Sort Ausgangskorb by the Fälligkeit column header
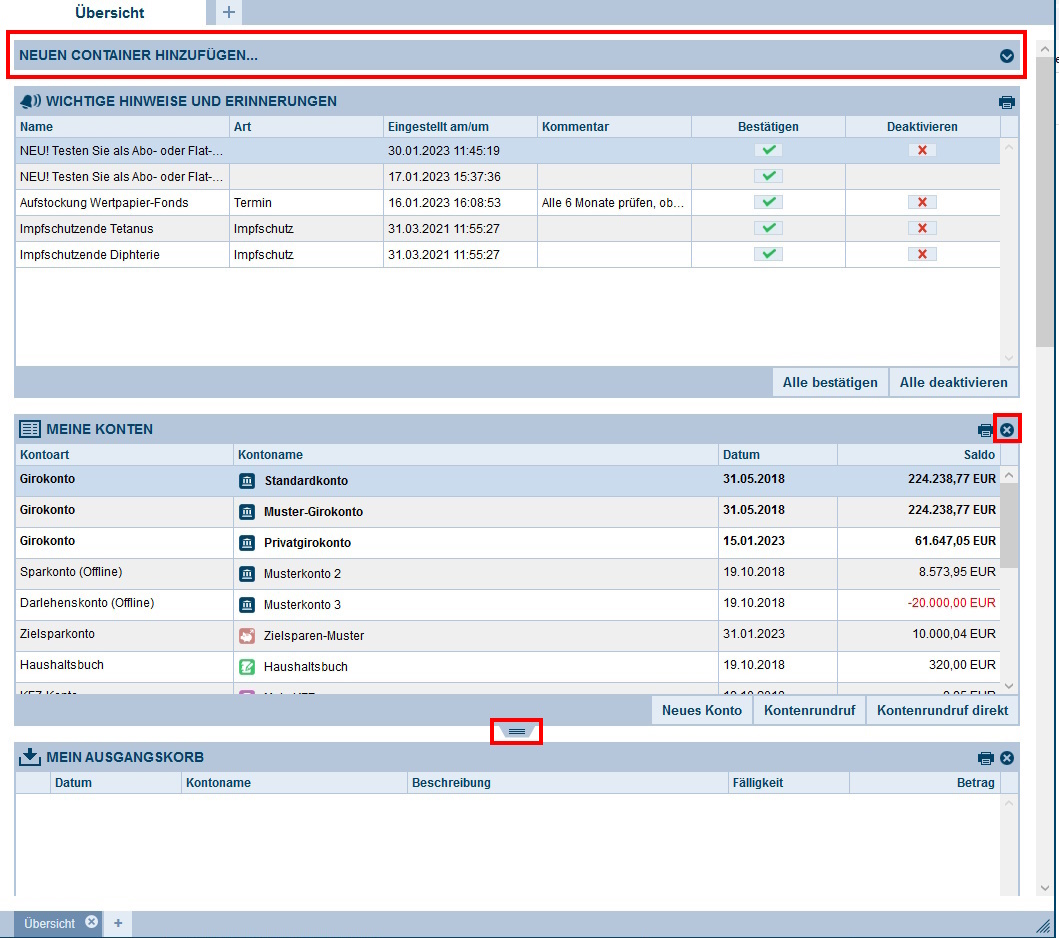 pyautogui.click(x=788, y=783)
